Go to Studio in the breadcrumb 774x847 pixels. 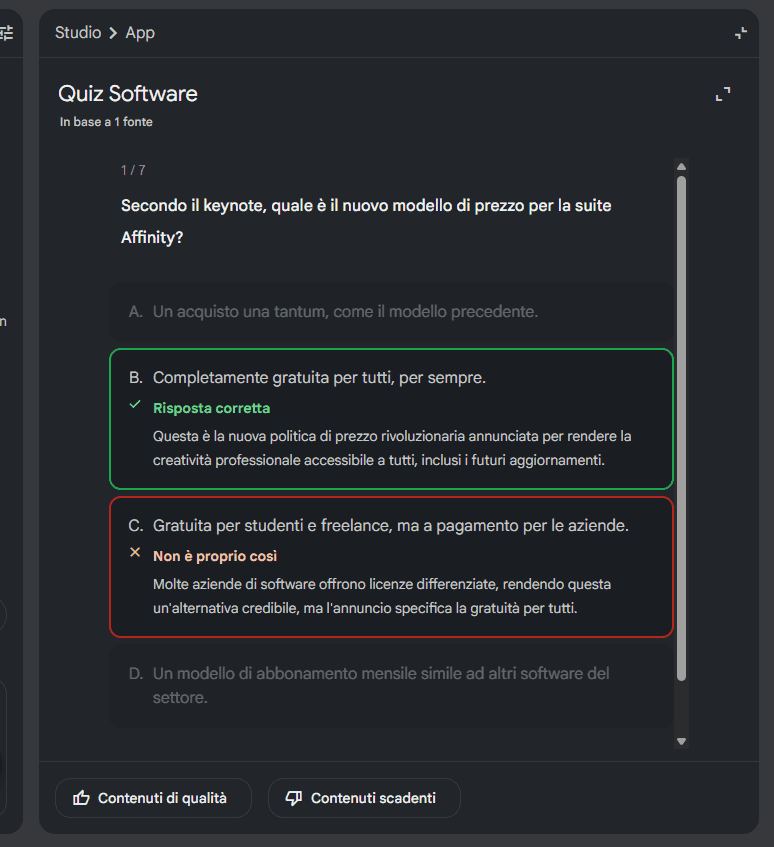click(78, 33)
